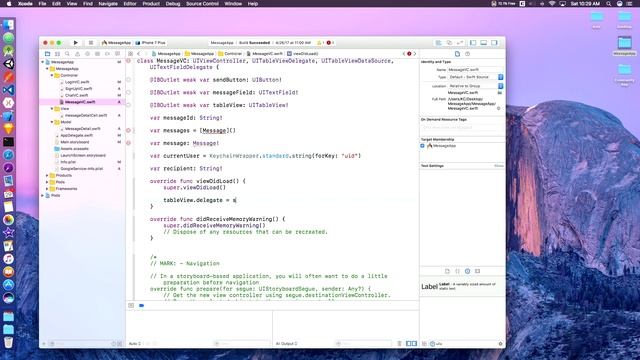Open the Location dropdown

pyautogui.click(x=476, y=86)
